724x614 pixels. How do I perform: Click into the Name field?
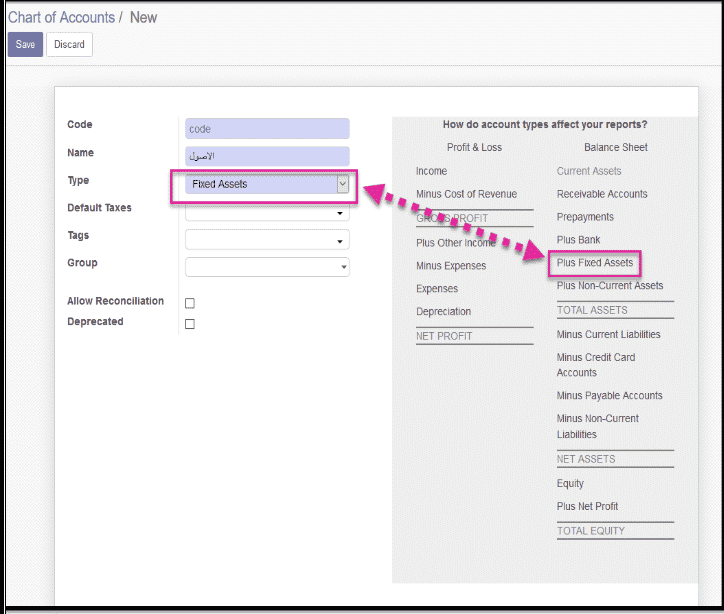click(x=267, y=157)
